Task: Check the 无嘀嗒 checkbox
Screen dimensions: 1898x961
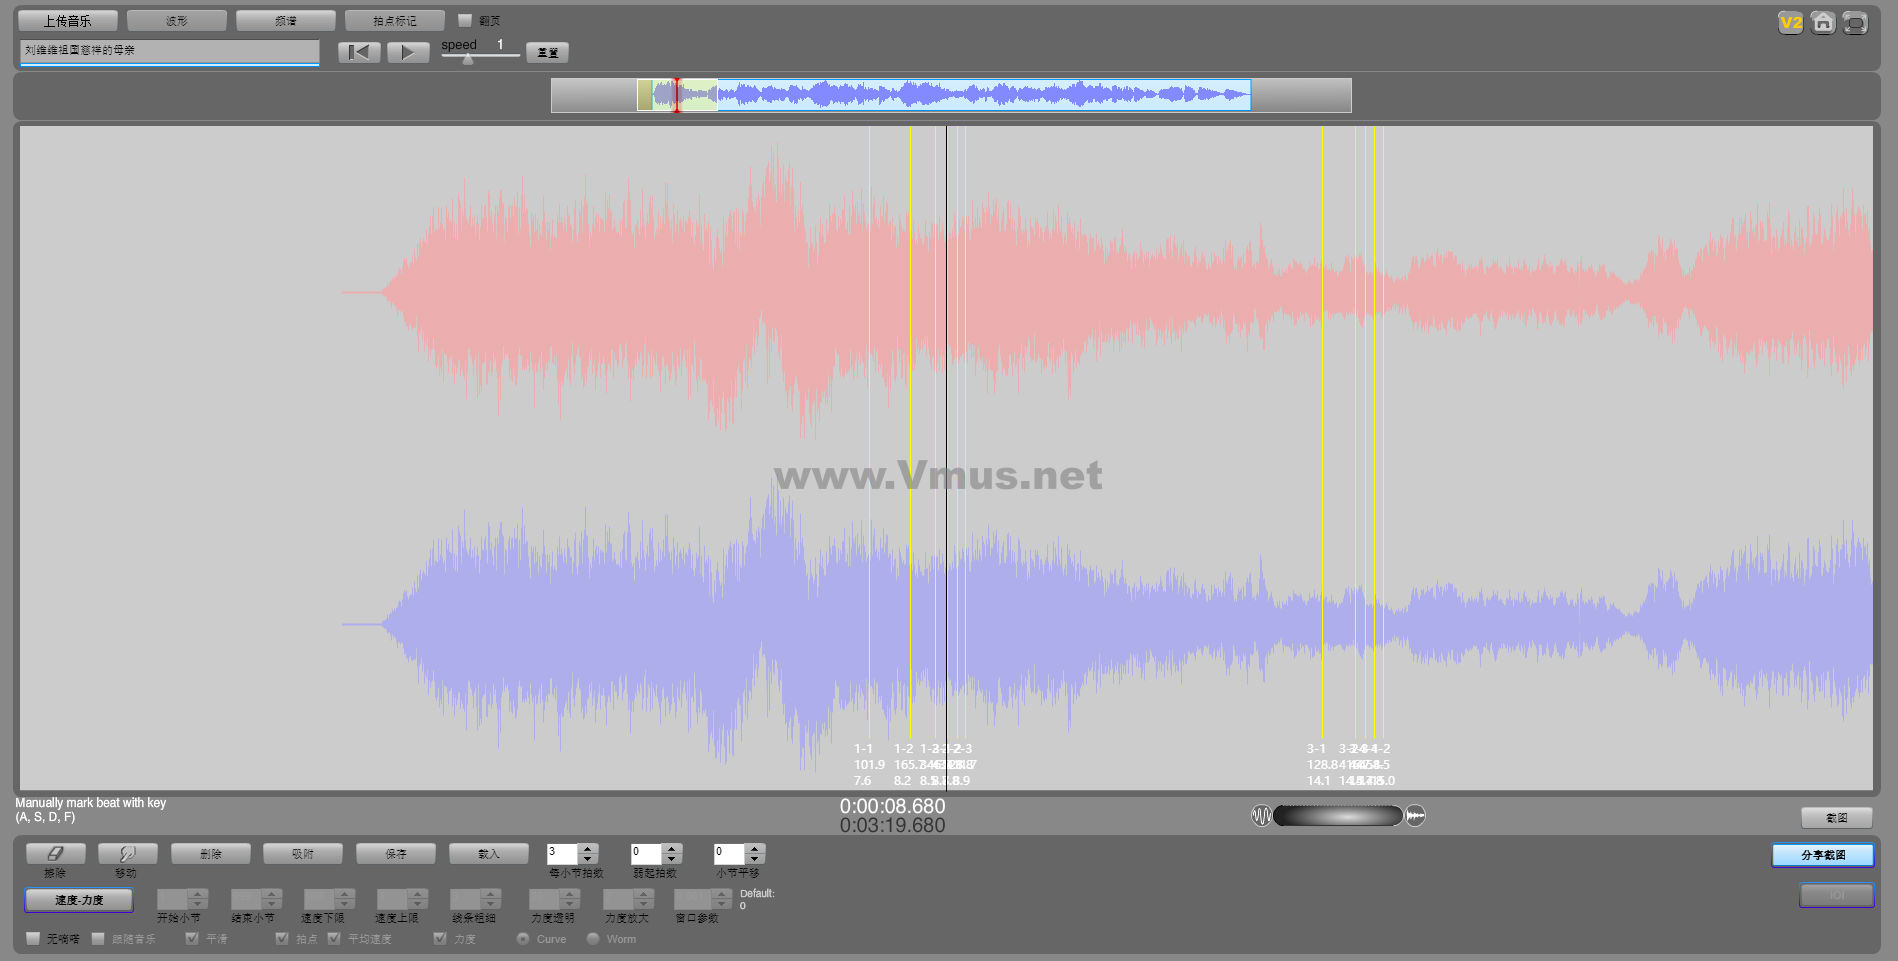Action: pyautogui.click(x=34, y=939)
